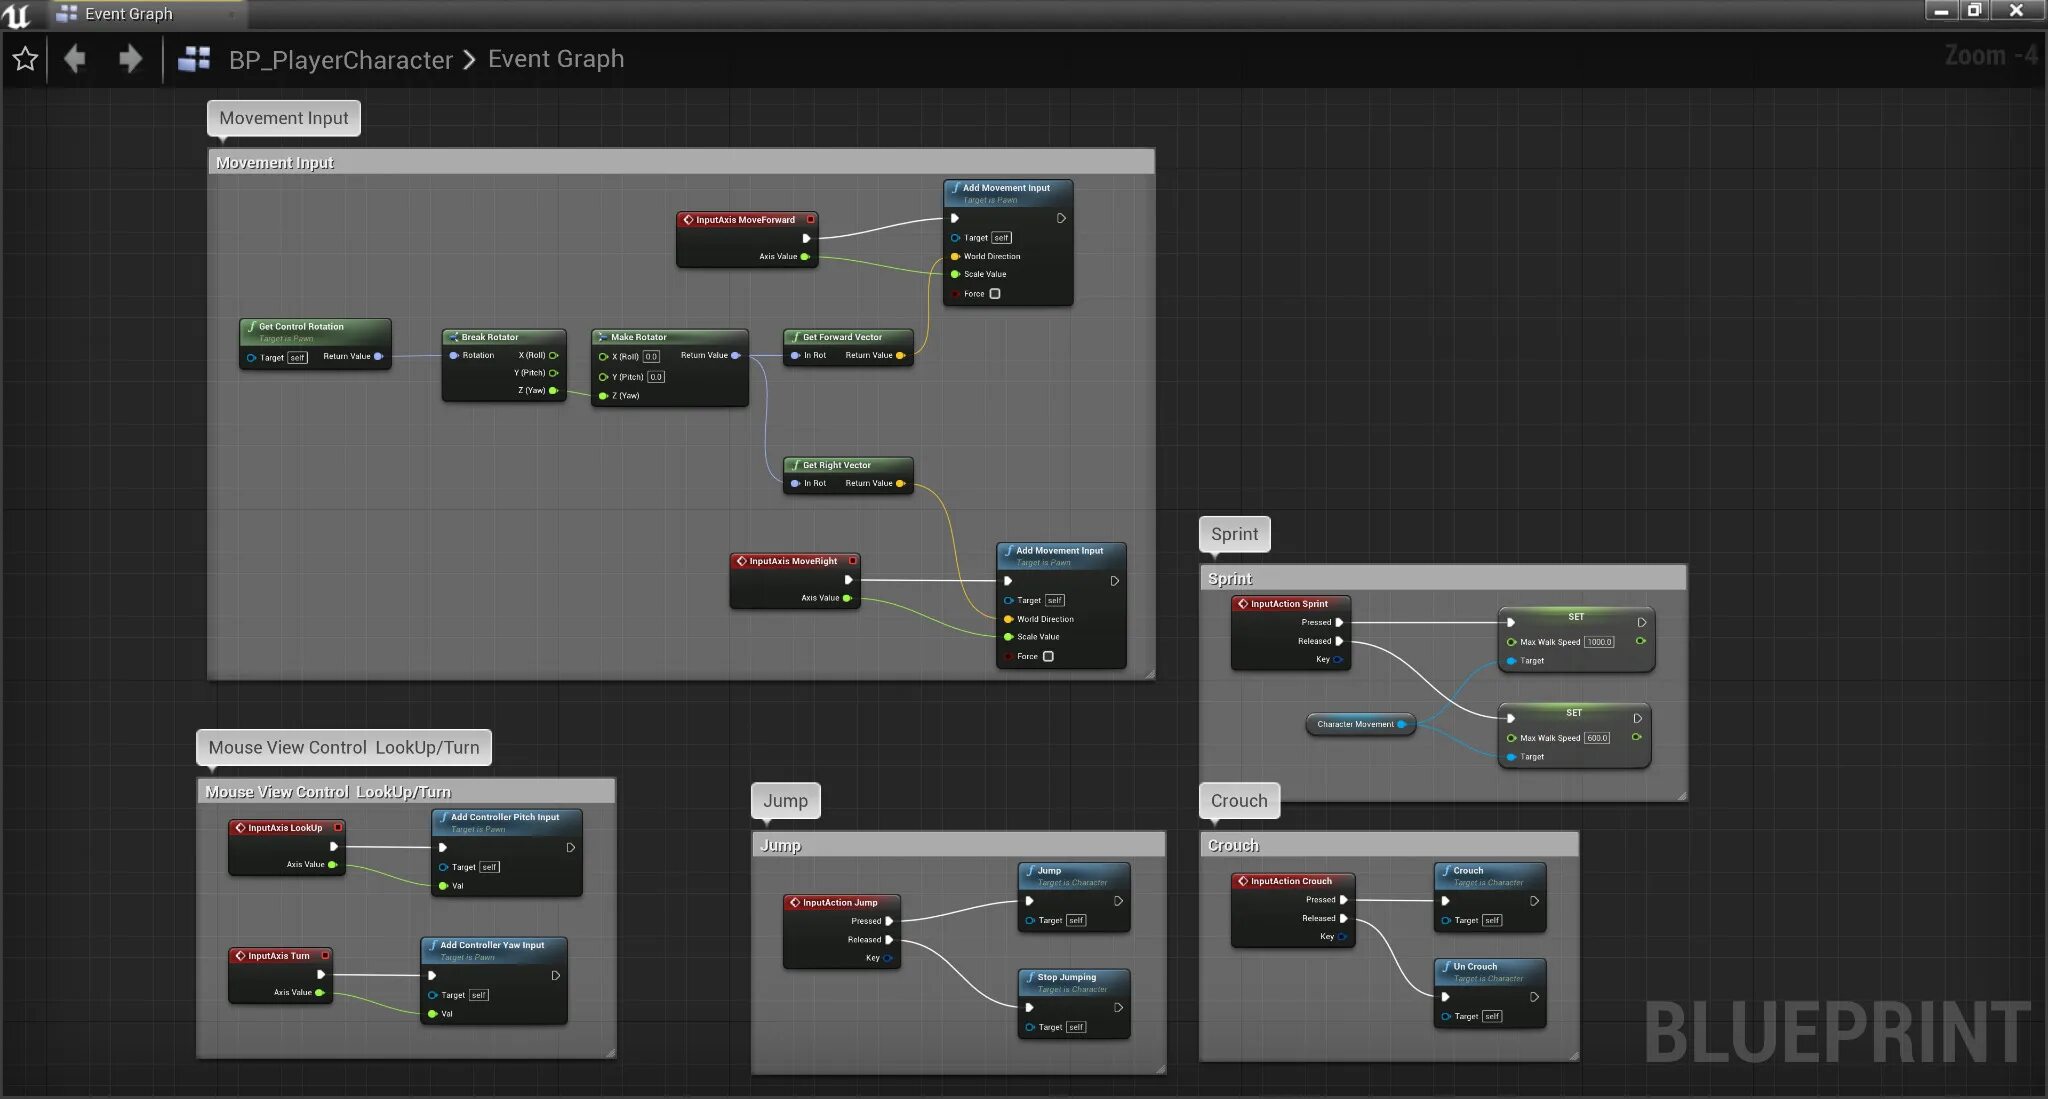Select the InputAxis MoveForward node header
The image size is (2048, 1099).
(x=746, y=220)
